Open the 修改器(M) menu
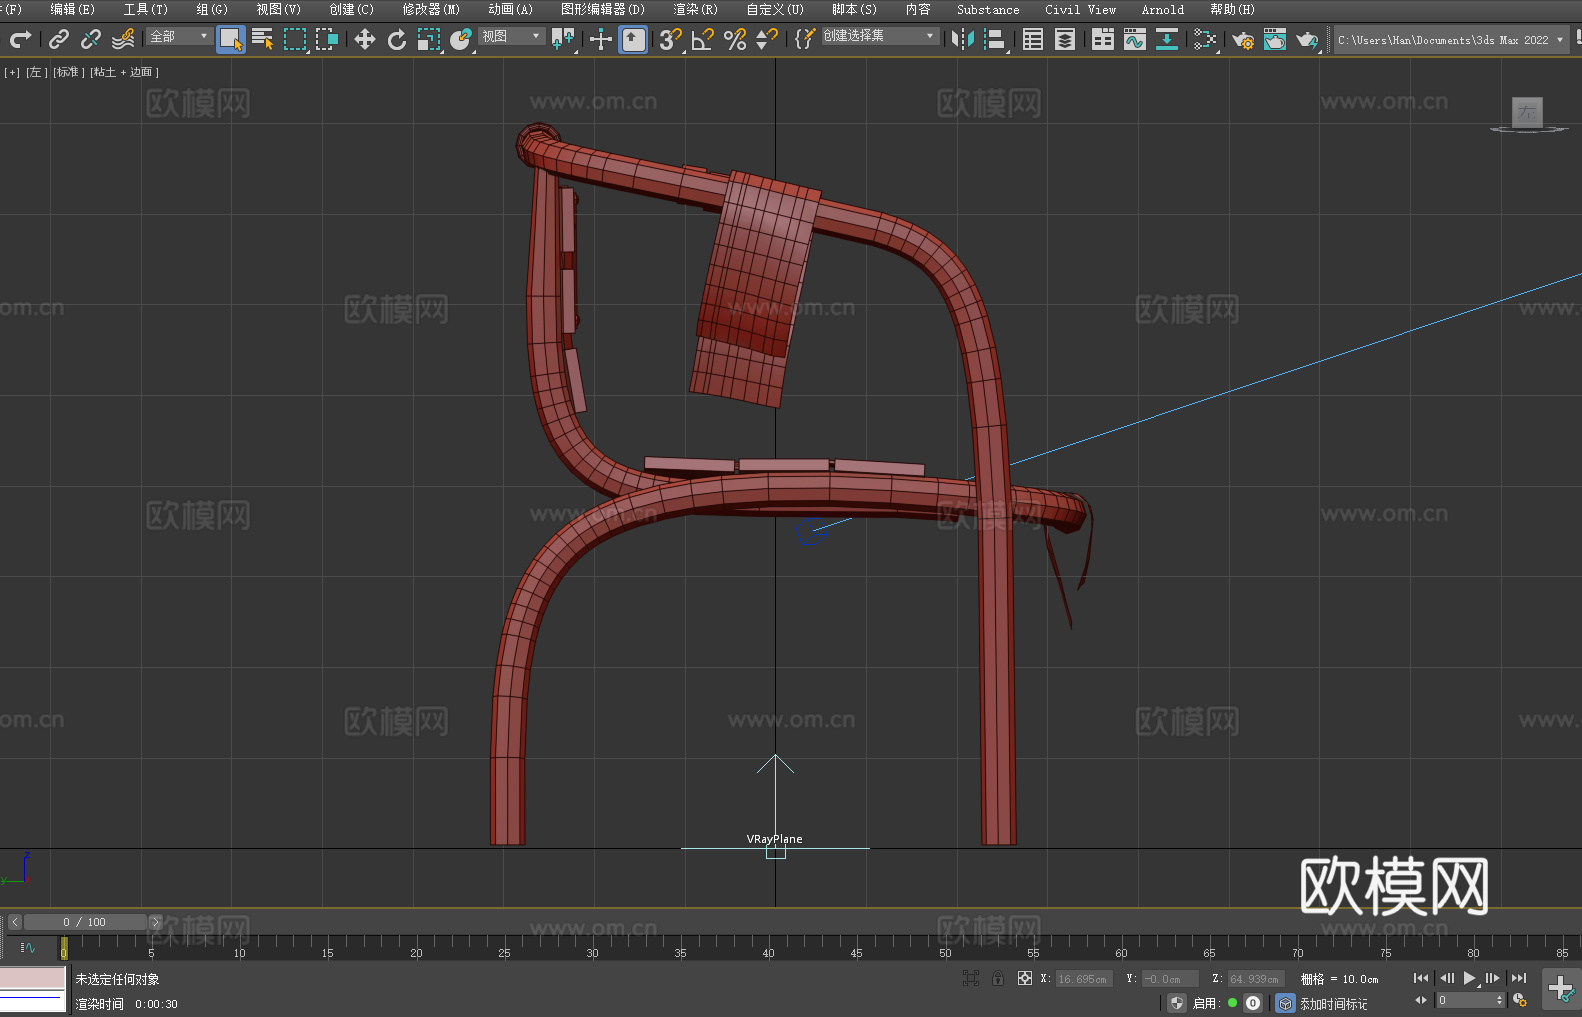 [431, 9]
